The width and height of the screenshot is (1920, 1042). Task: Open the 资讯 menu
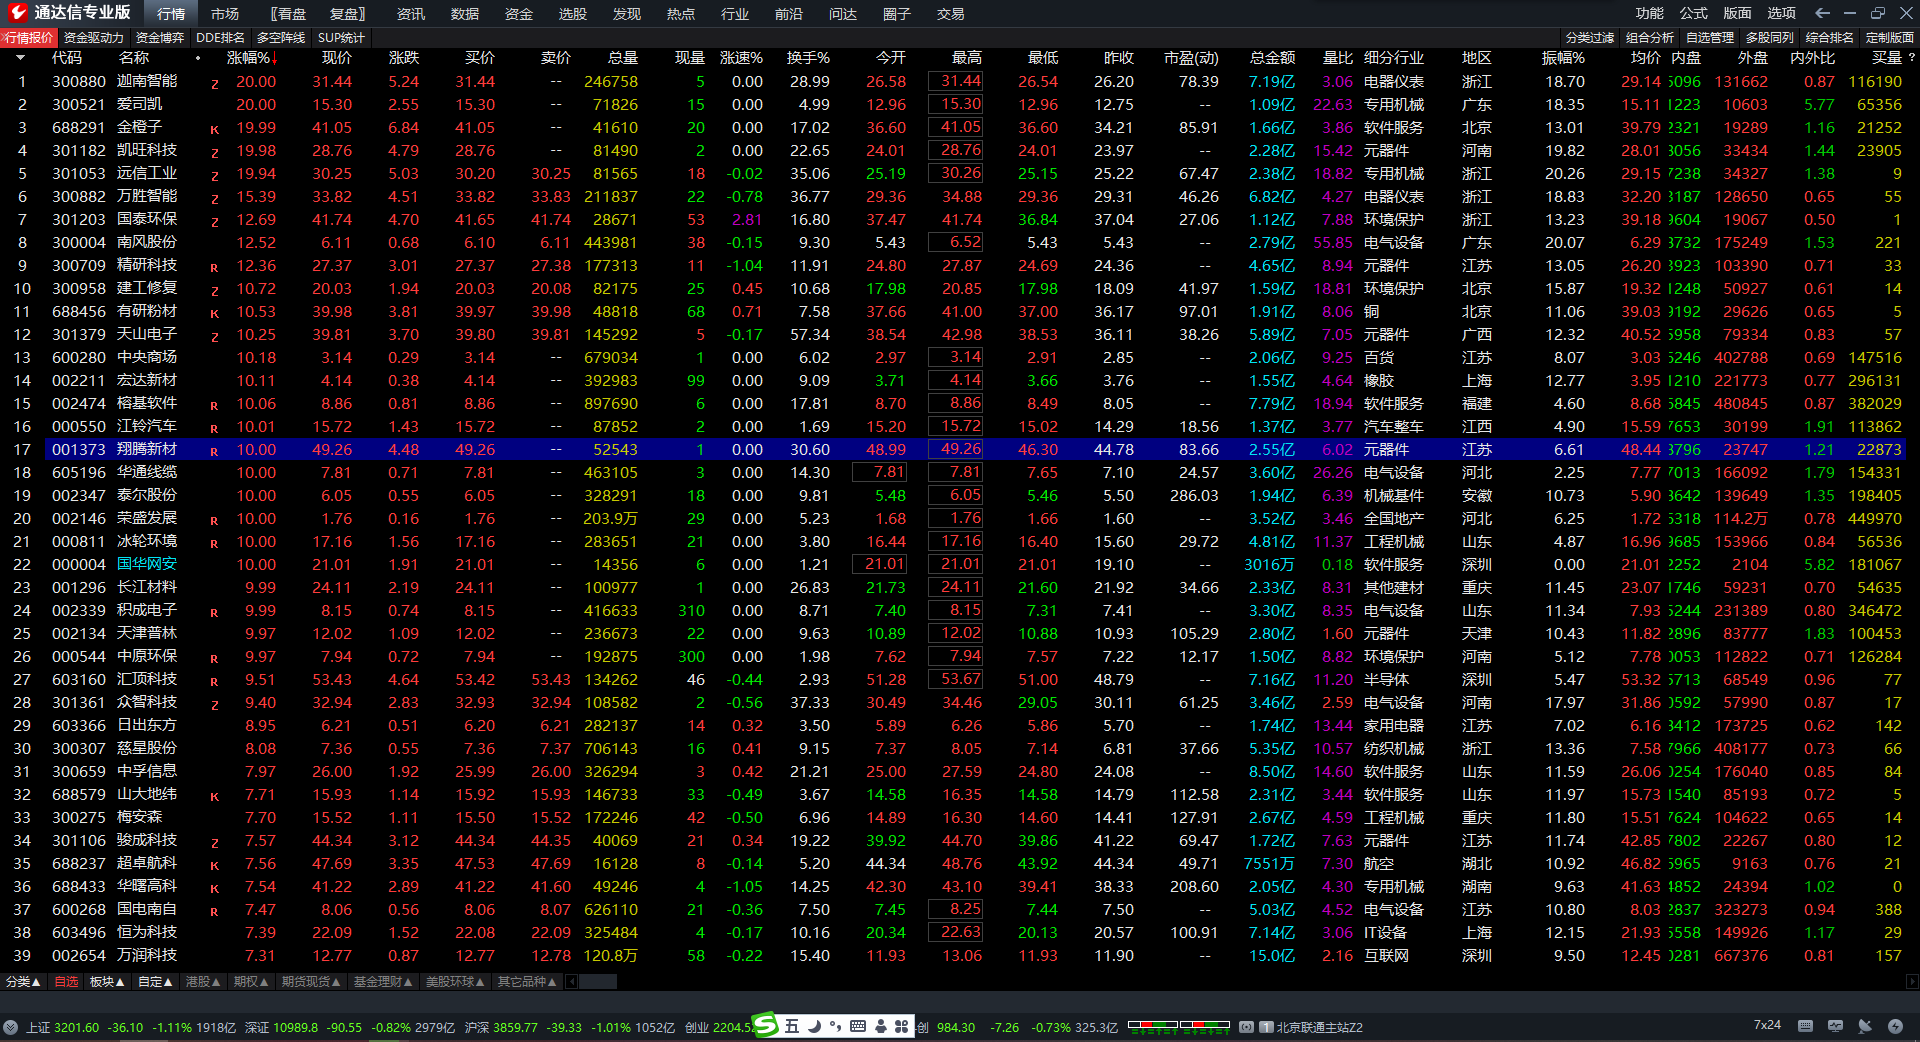(x=411, y=14)
